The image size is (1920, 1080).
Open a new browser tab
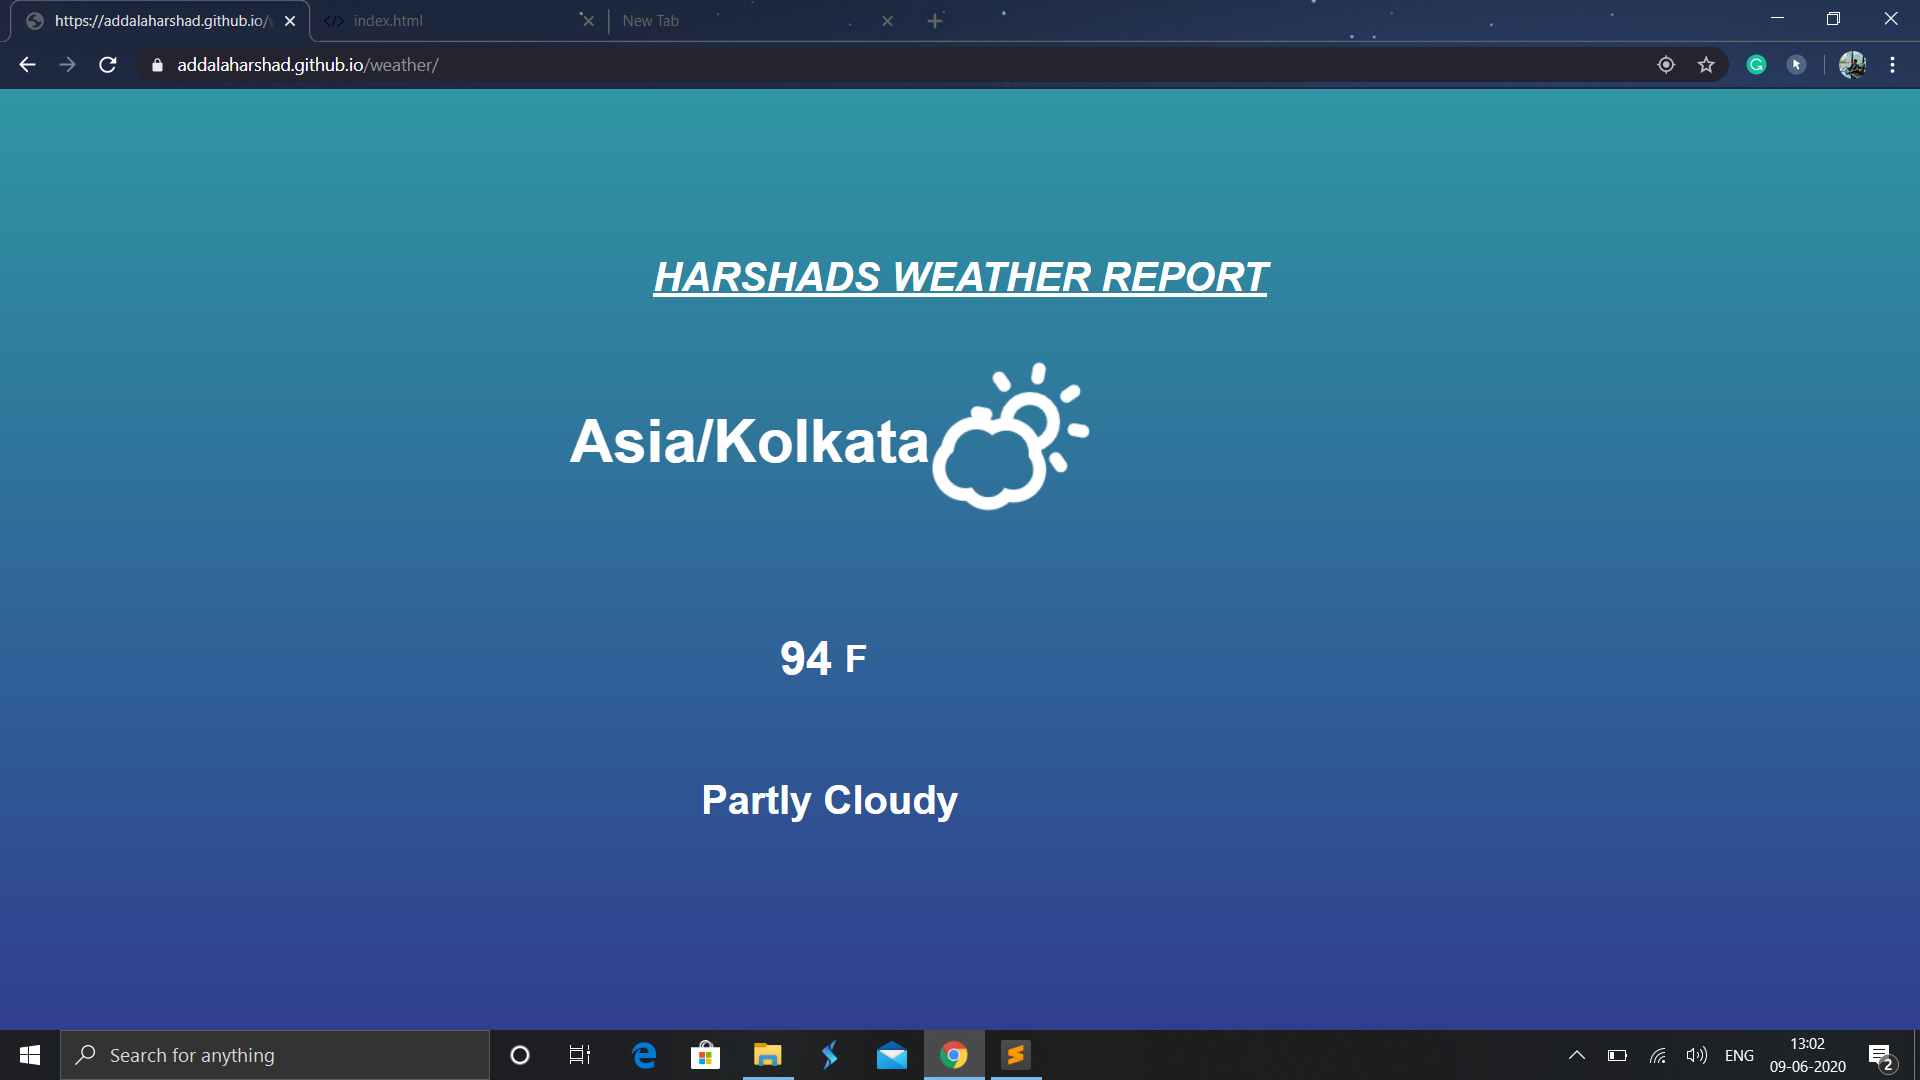tap(935, 21)
